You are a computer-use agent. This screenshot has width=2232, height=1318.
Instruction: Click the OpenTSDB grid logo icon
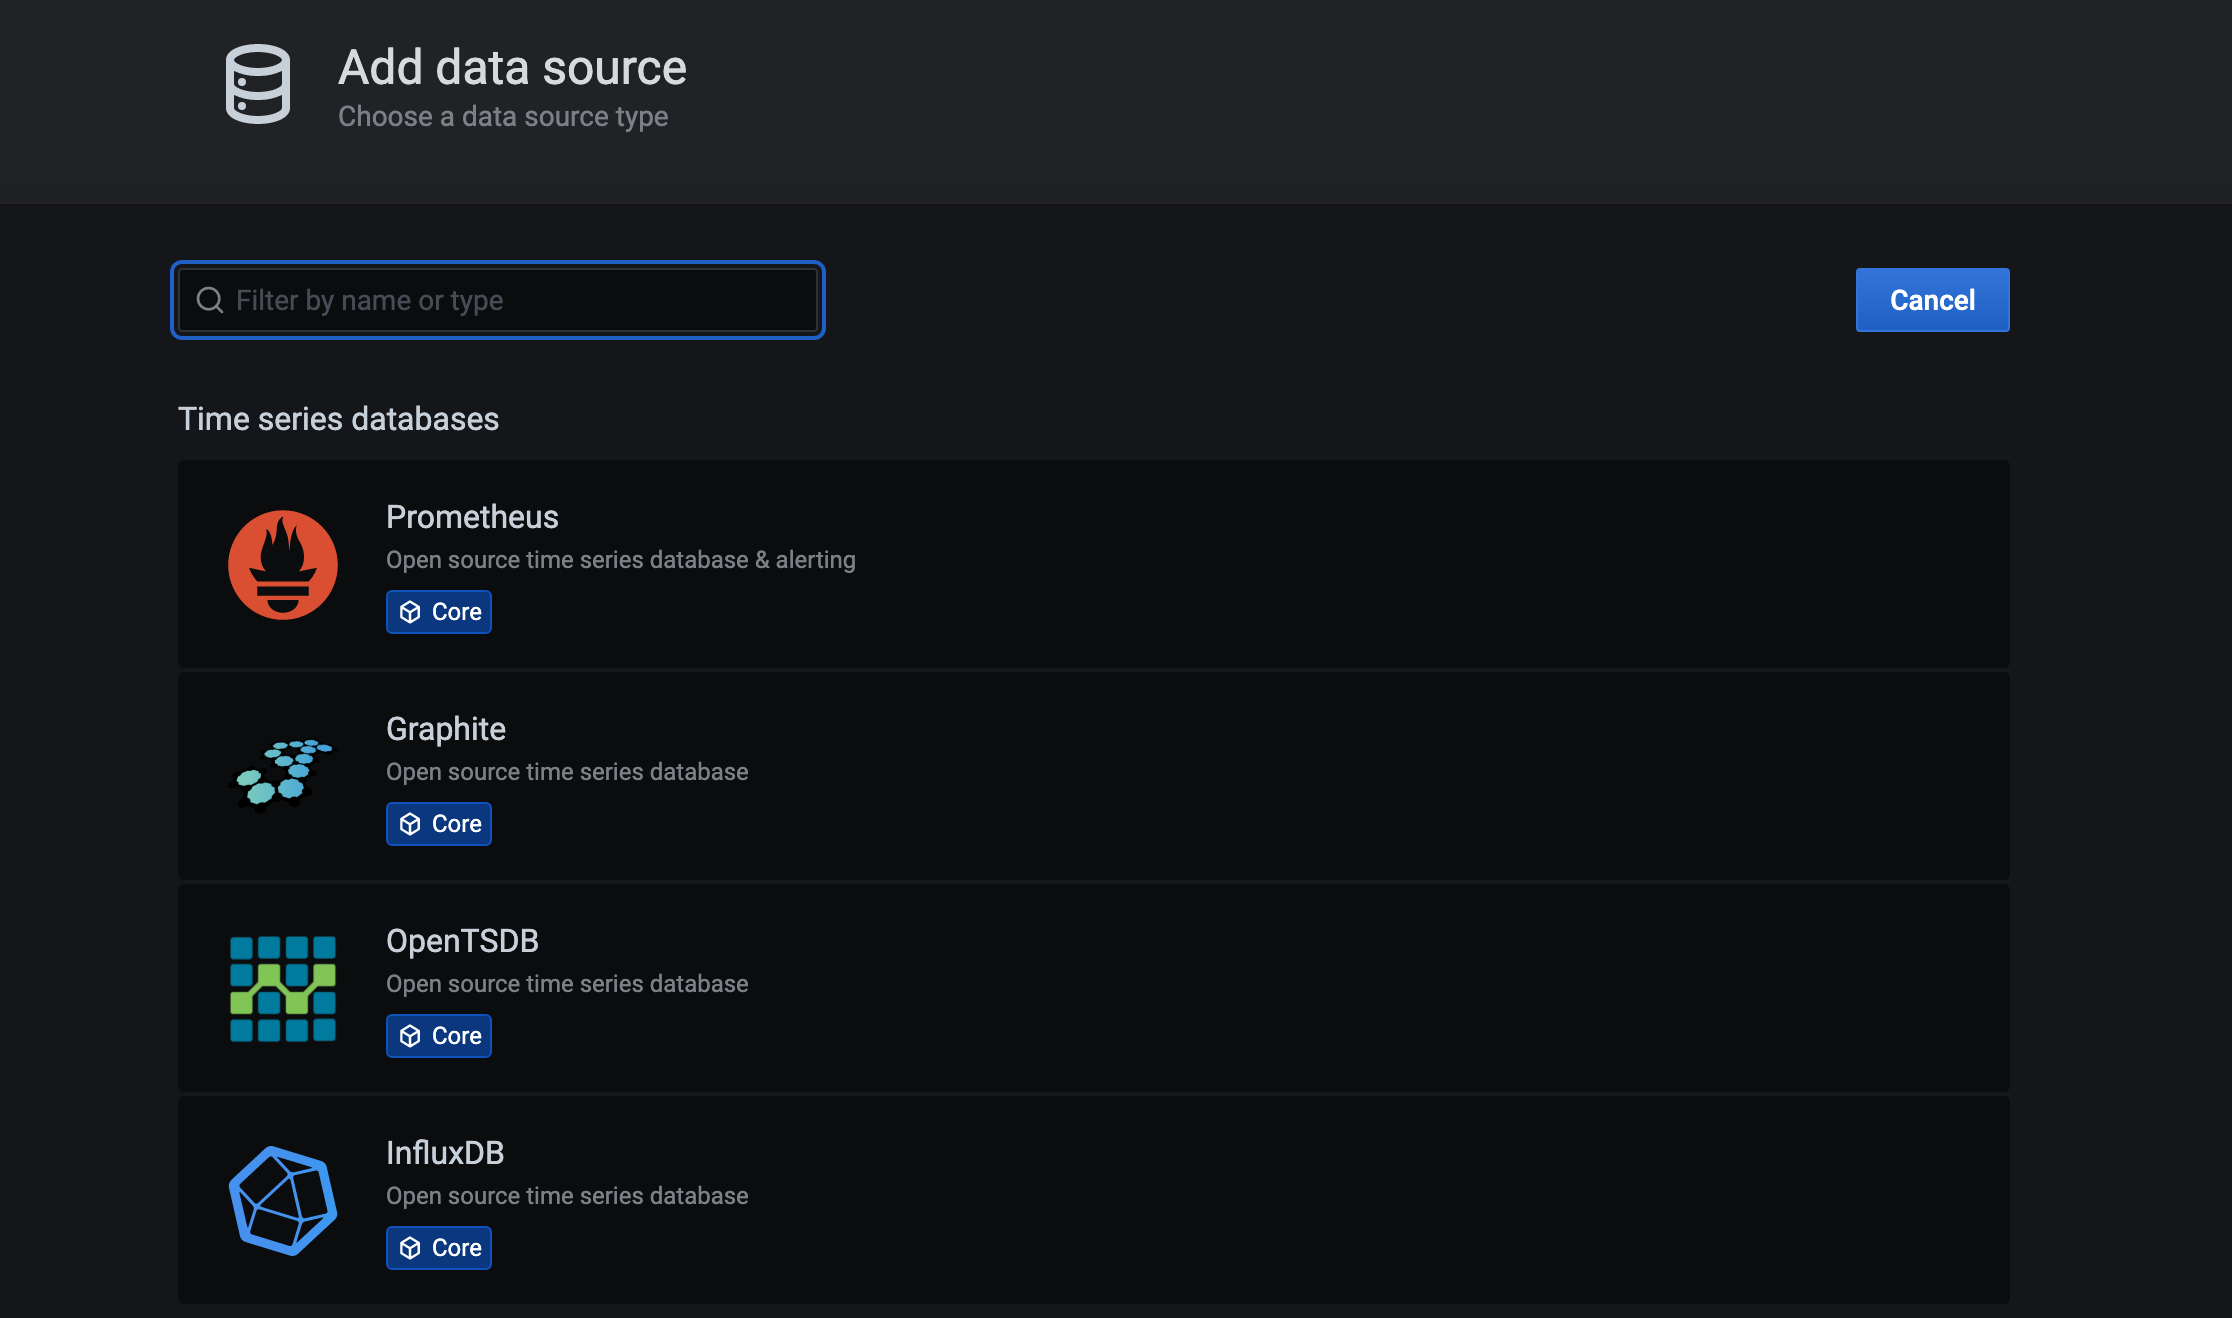(x=283, y=988)
